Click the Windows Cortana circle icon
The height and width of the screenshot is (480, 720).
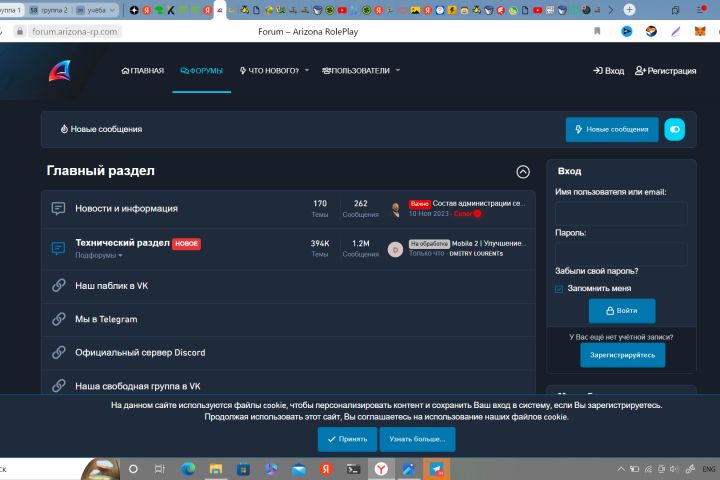point(133,469)
